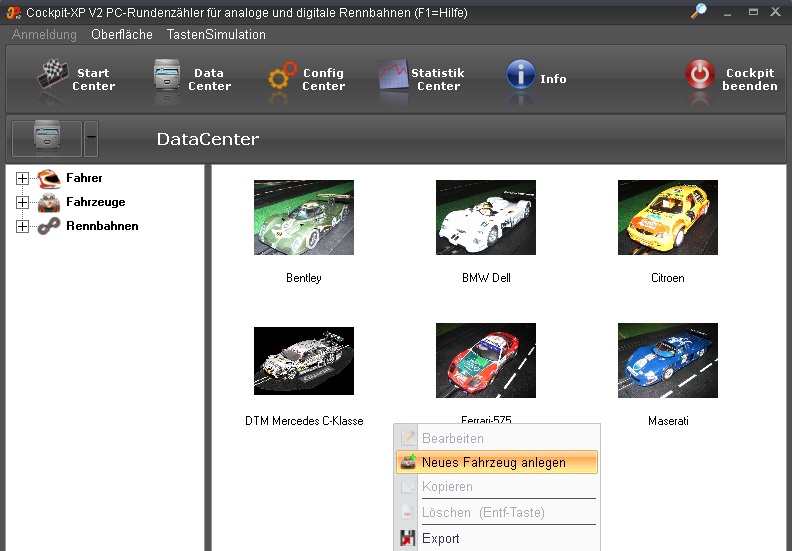This screenshot has height=551, width=792.
Task: Select the DTM Mercedes C-Klasse thumbnail
Action: click(304, 361)
